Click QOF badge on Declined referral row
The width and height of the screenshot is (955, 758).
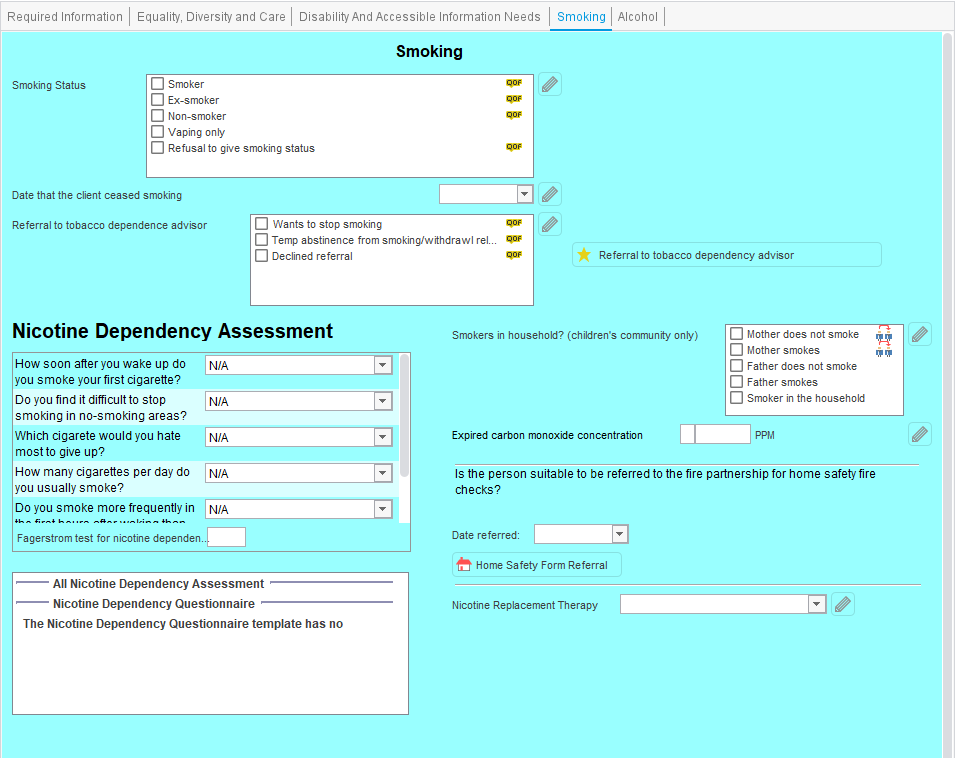[514, 254]
